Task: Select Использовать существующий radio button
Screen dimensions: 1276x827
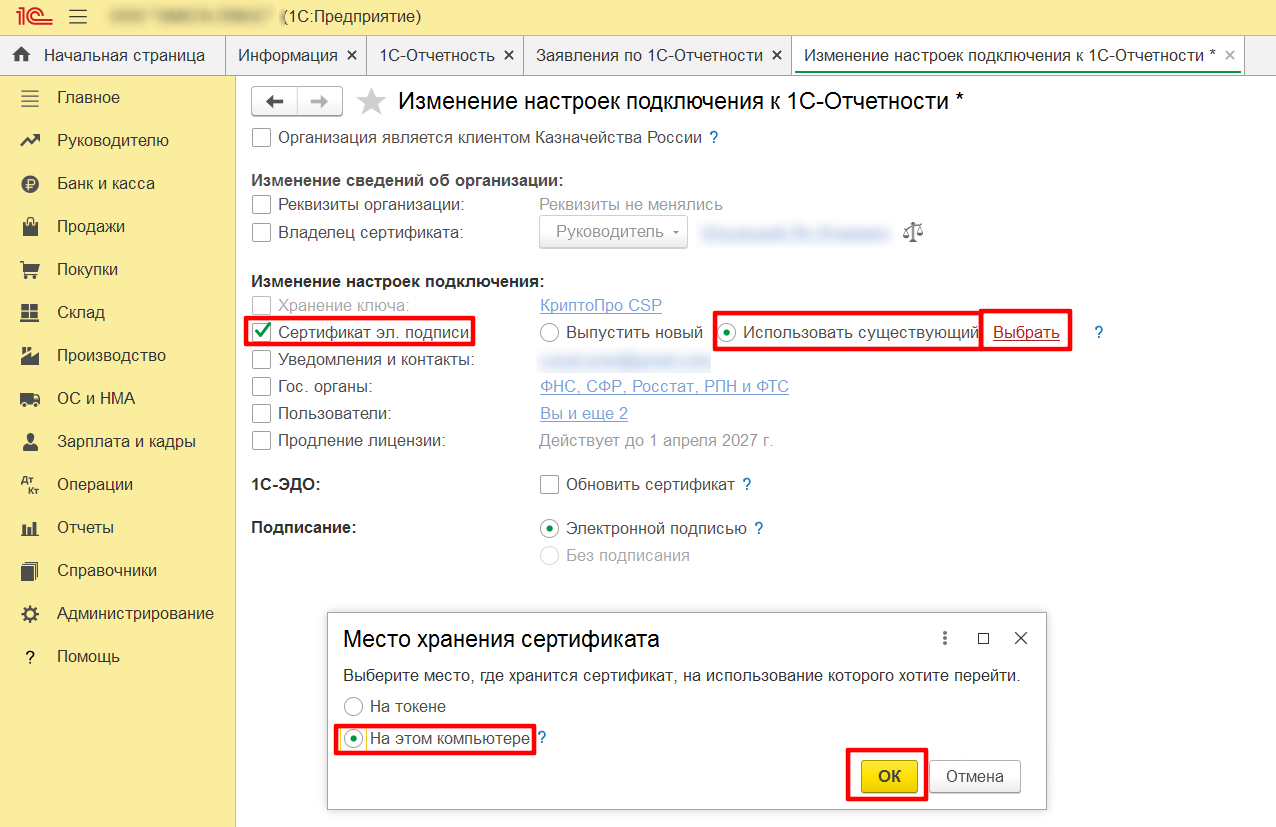Action: click(727, 333)
